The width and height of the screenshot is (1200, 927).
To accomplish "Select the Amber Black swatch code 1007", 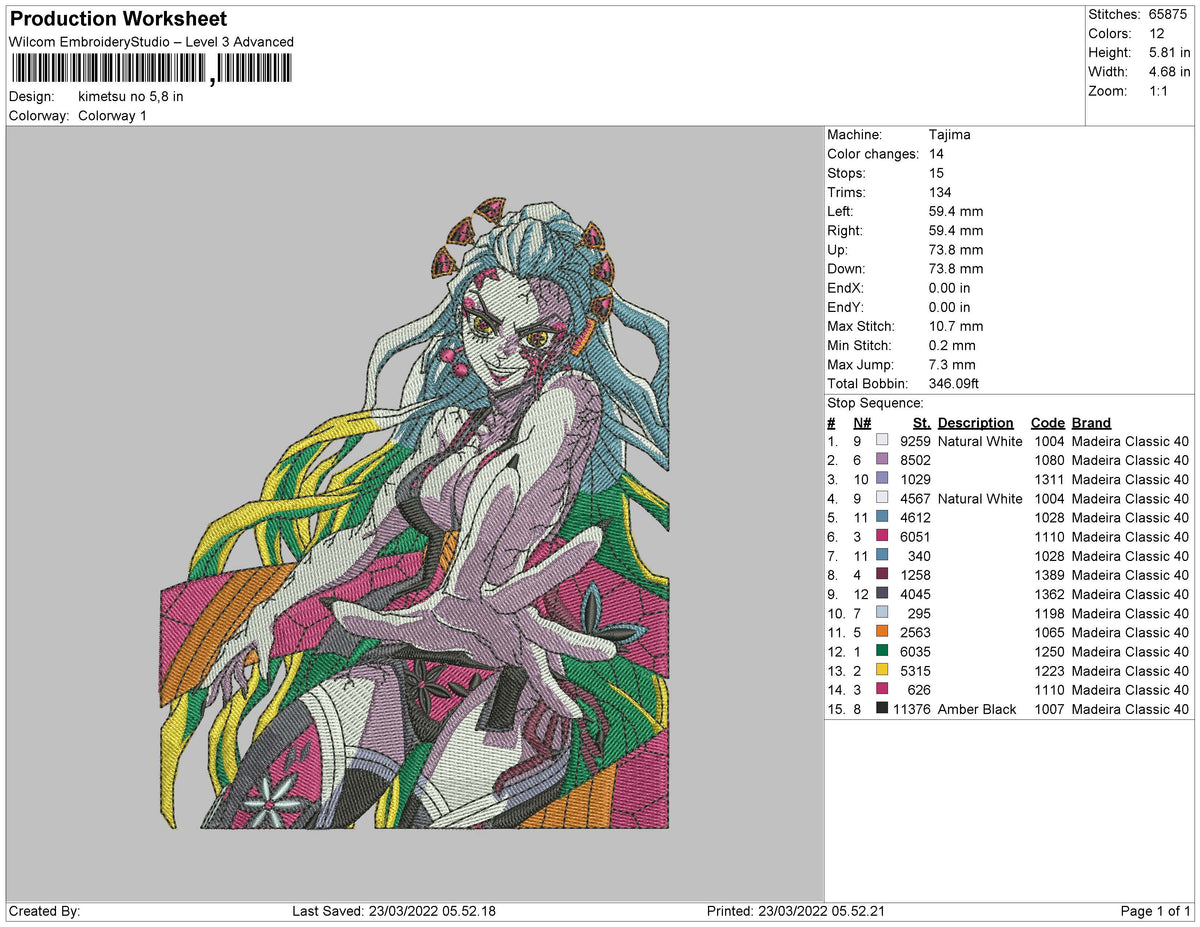I will pos(882,709).
